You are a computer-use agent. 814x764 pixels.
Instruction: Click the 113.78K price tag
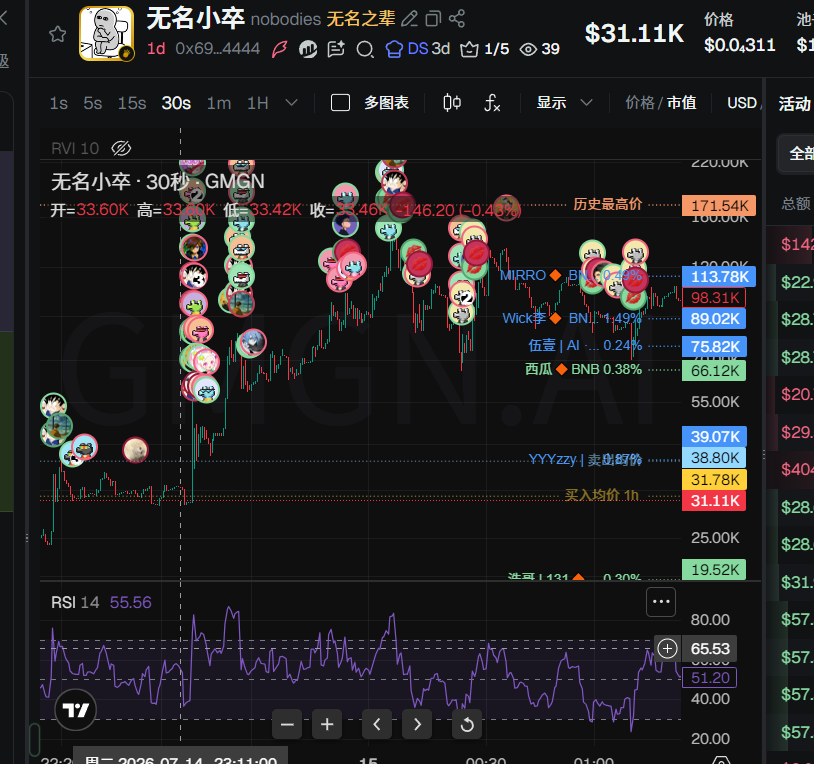[x=719, y=277]
